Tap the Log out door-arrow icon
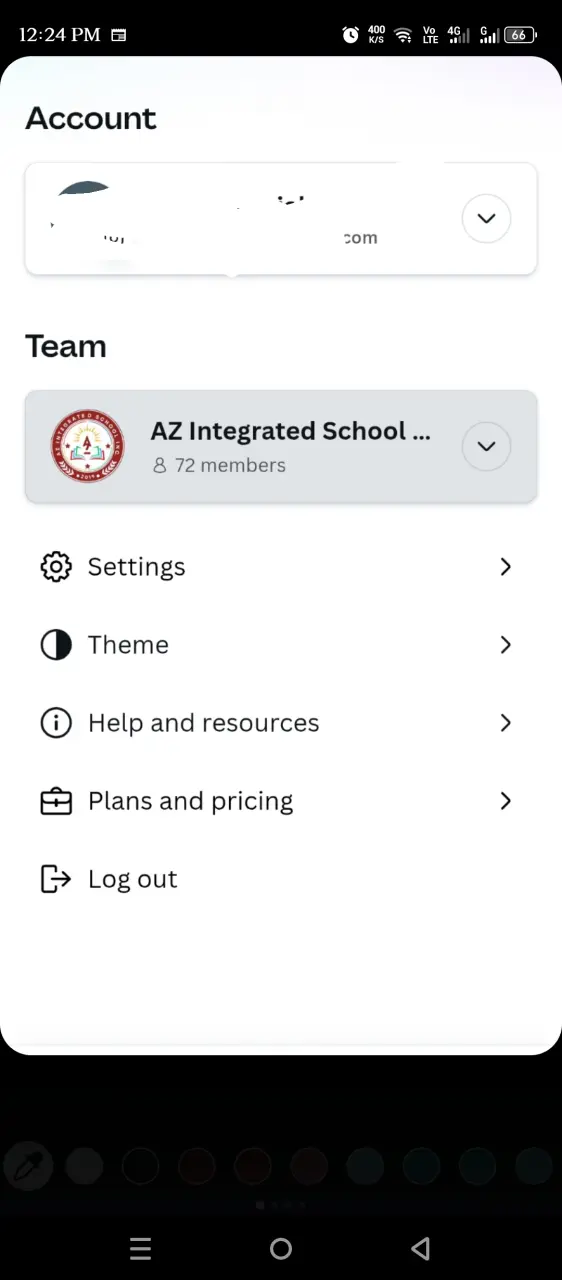Viewport: 562px width, 1280px height. [56, 879]
